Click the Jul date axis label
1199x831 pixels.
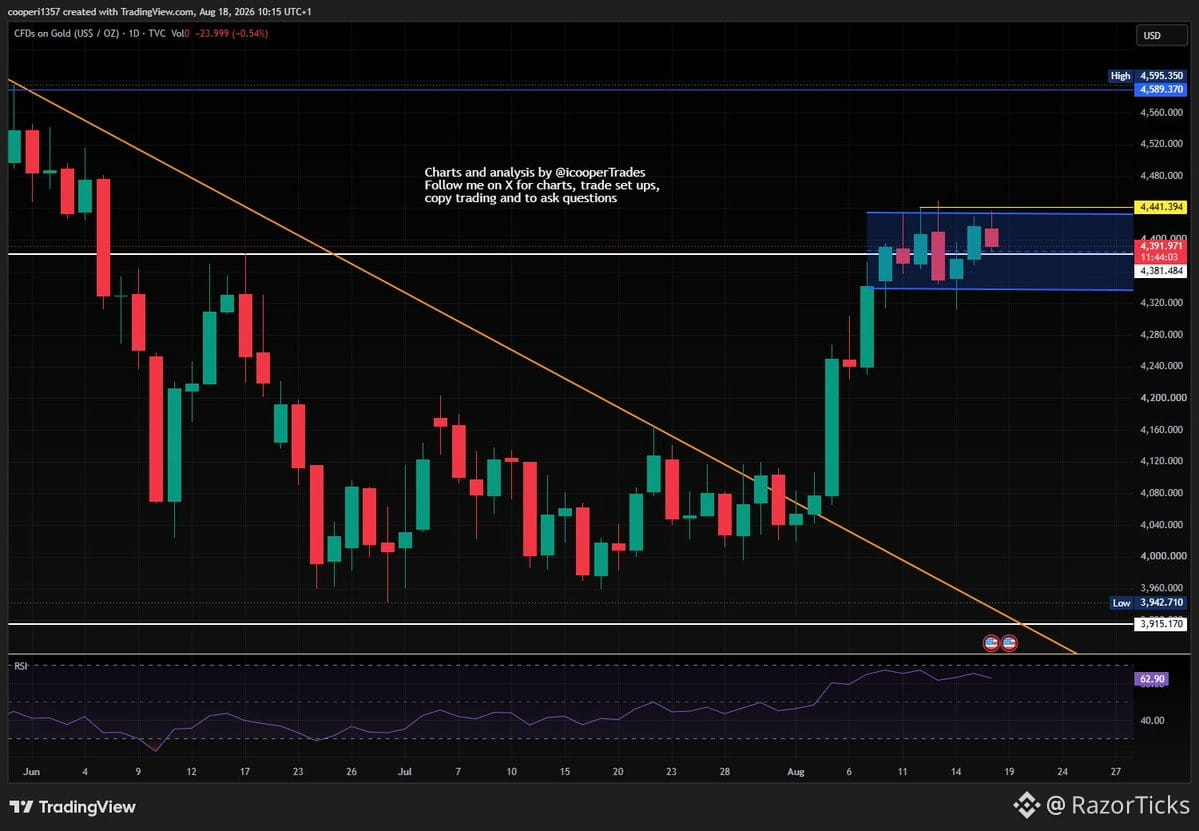click(405, 771)
